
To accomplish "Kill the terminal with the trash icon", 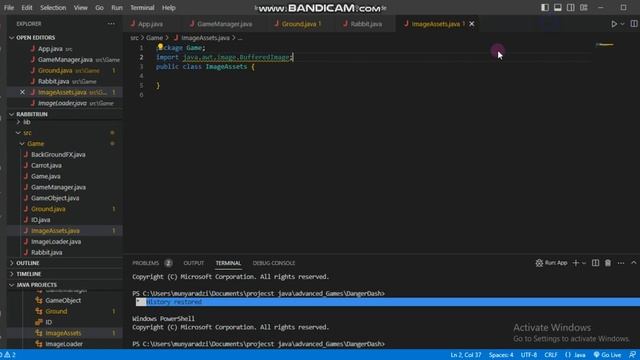I will 608,263.
